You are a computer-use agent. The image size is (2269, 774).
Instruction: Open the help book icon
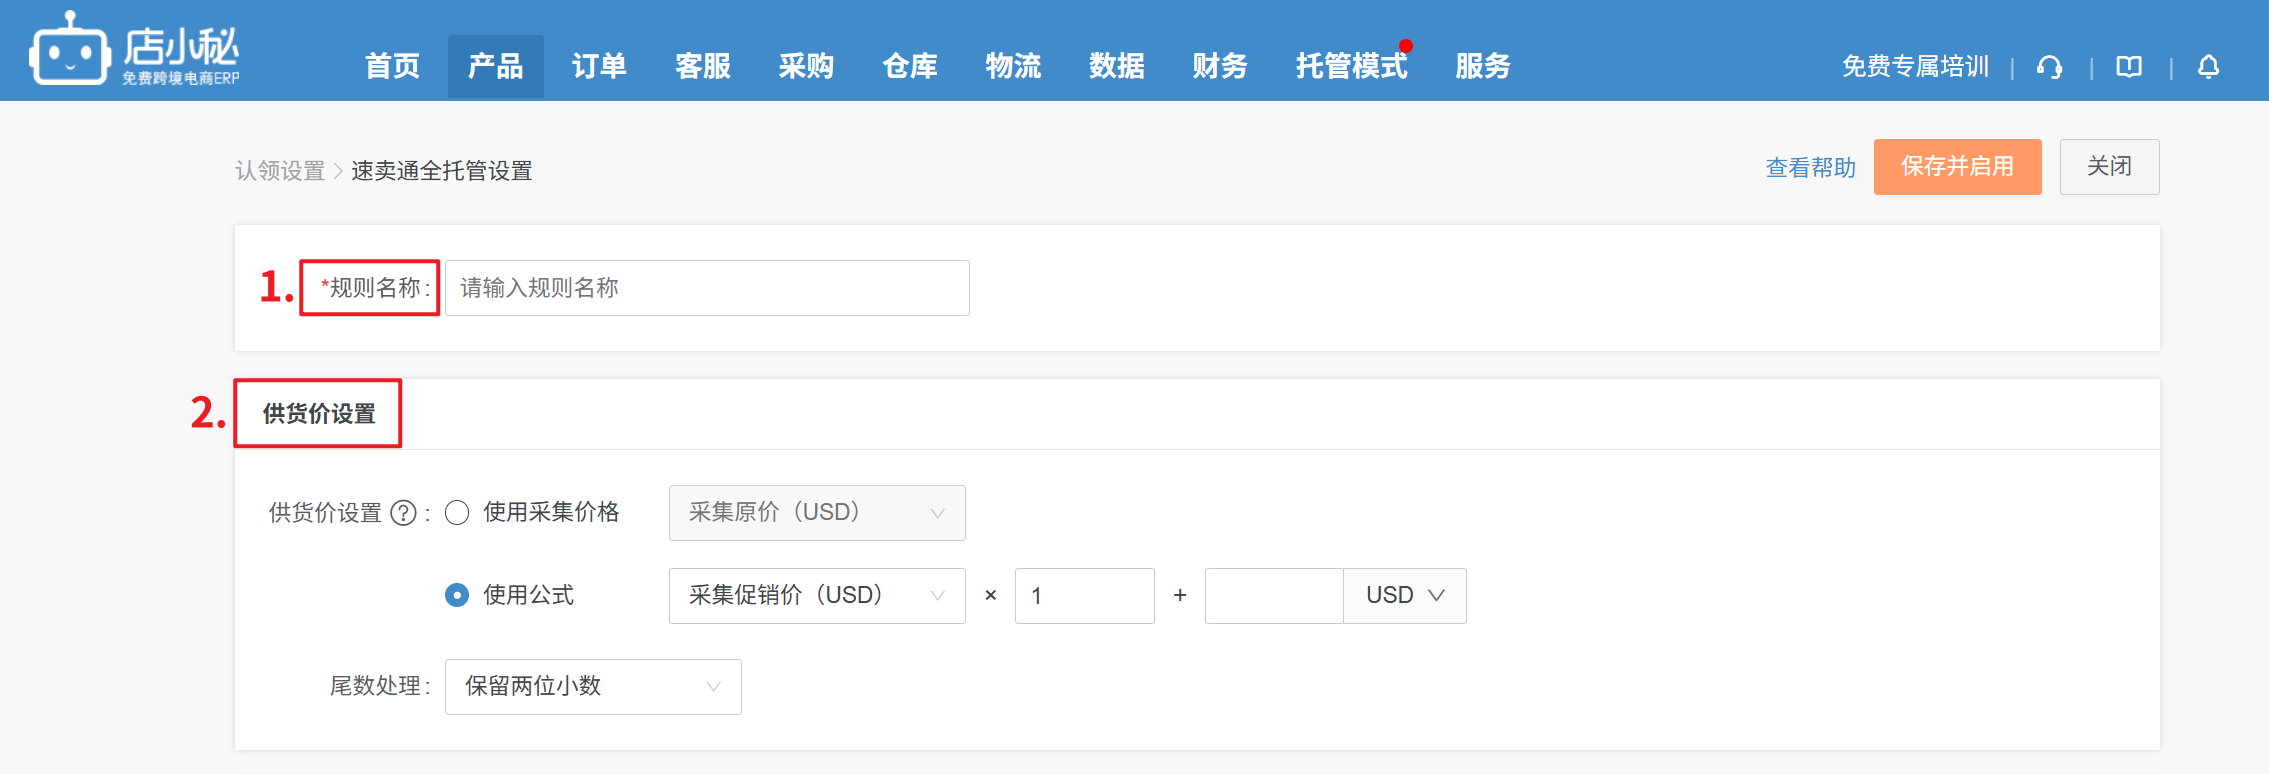pos(2129,67)
